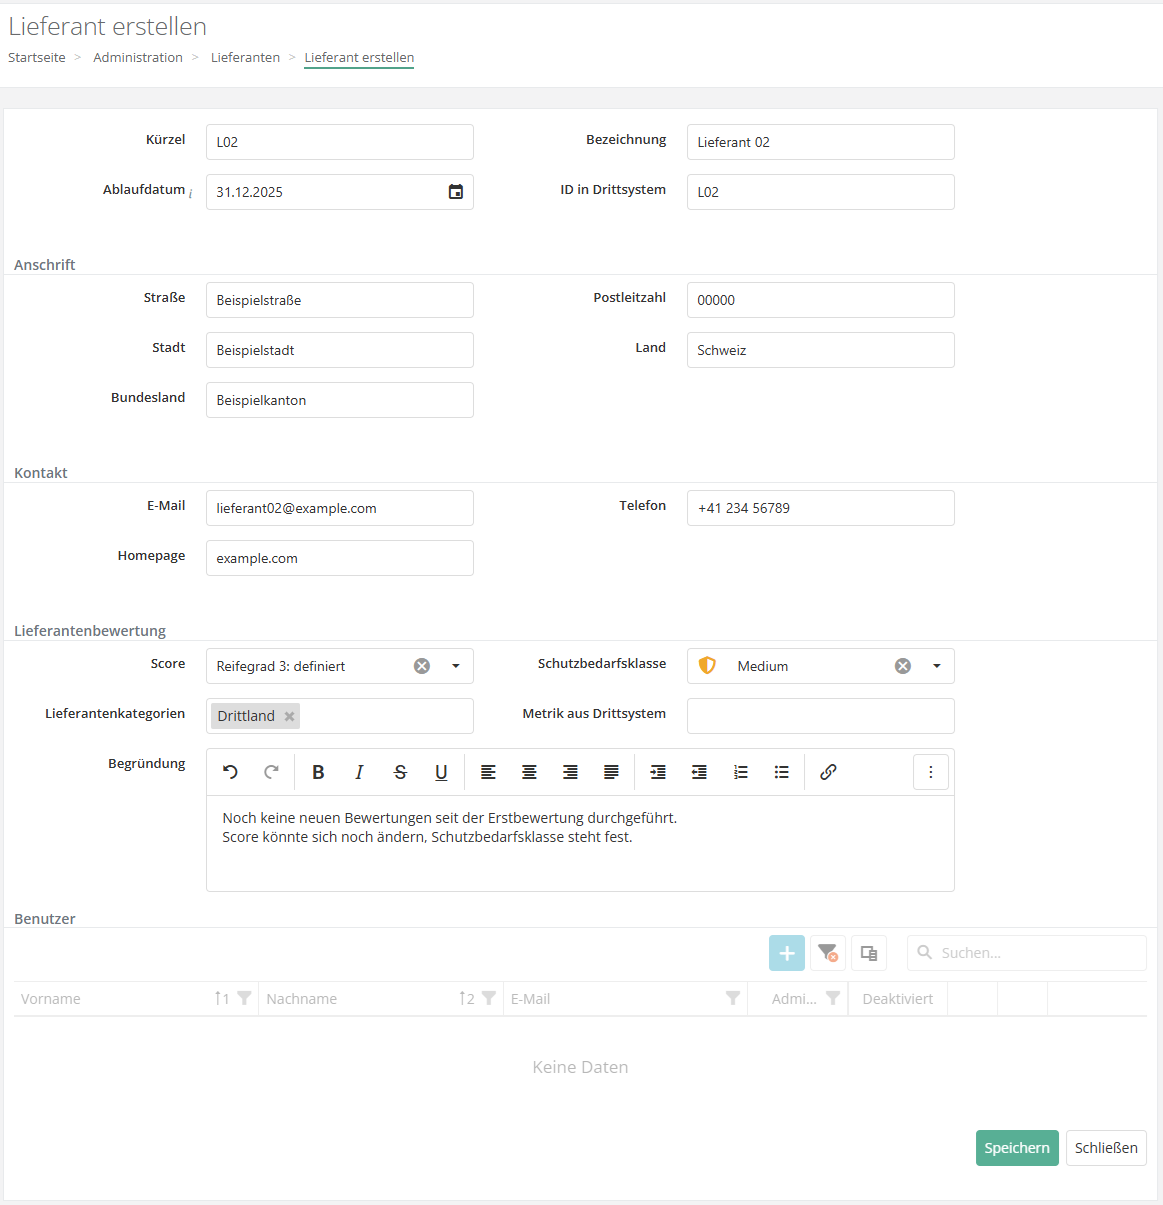
Task: Clear the selected Score value
Action: tap(422, 666)
